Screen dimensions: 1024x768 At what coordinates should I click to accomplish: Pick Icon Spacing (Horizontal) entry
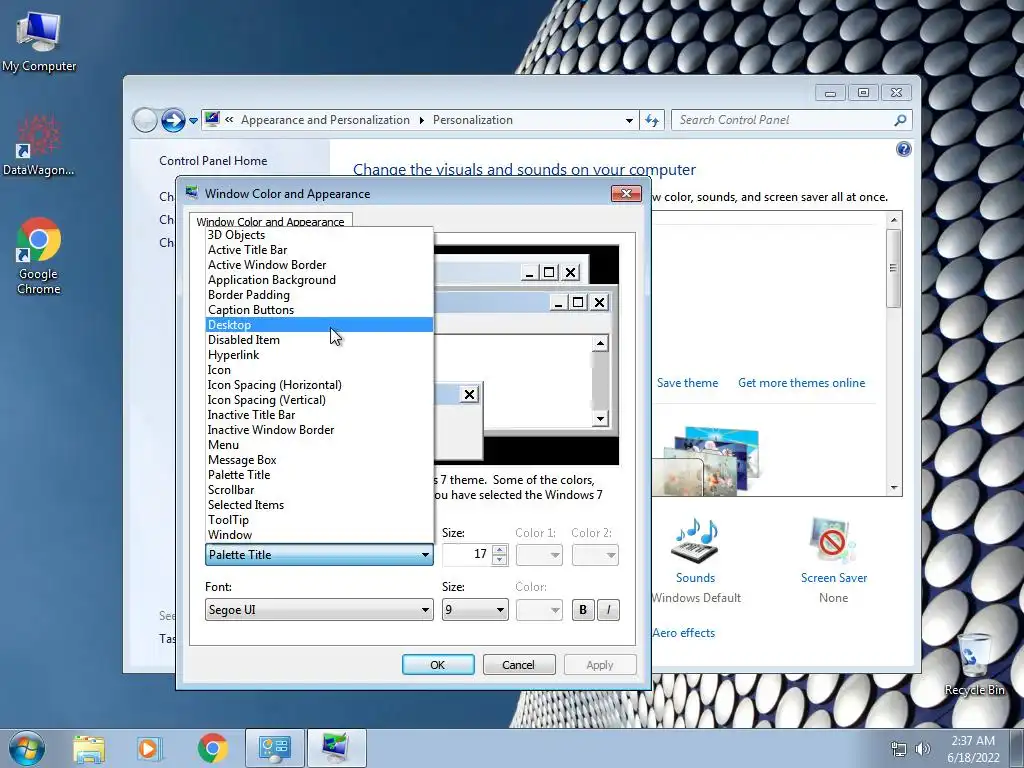point(319,385)
